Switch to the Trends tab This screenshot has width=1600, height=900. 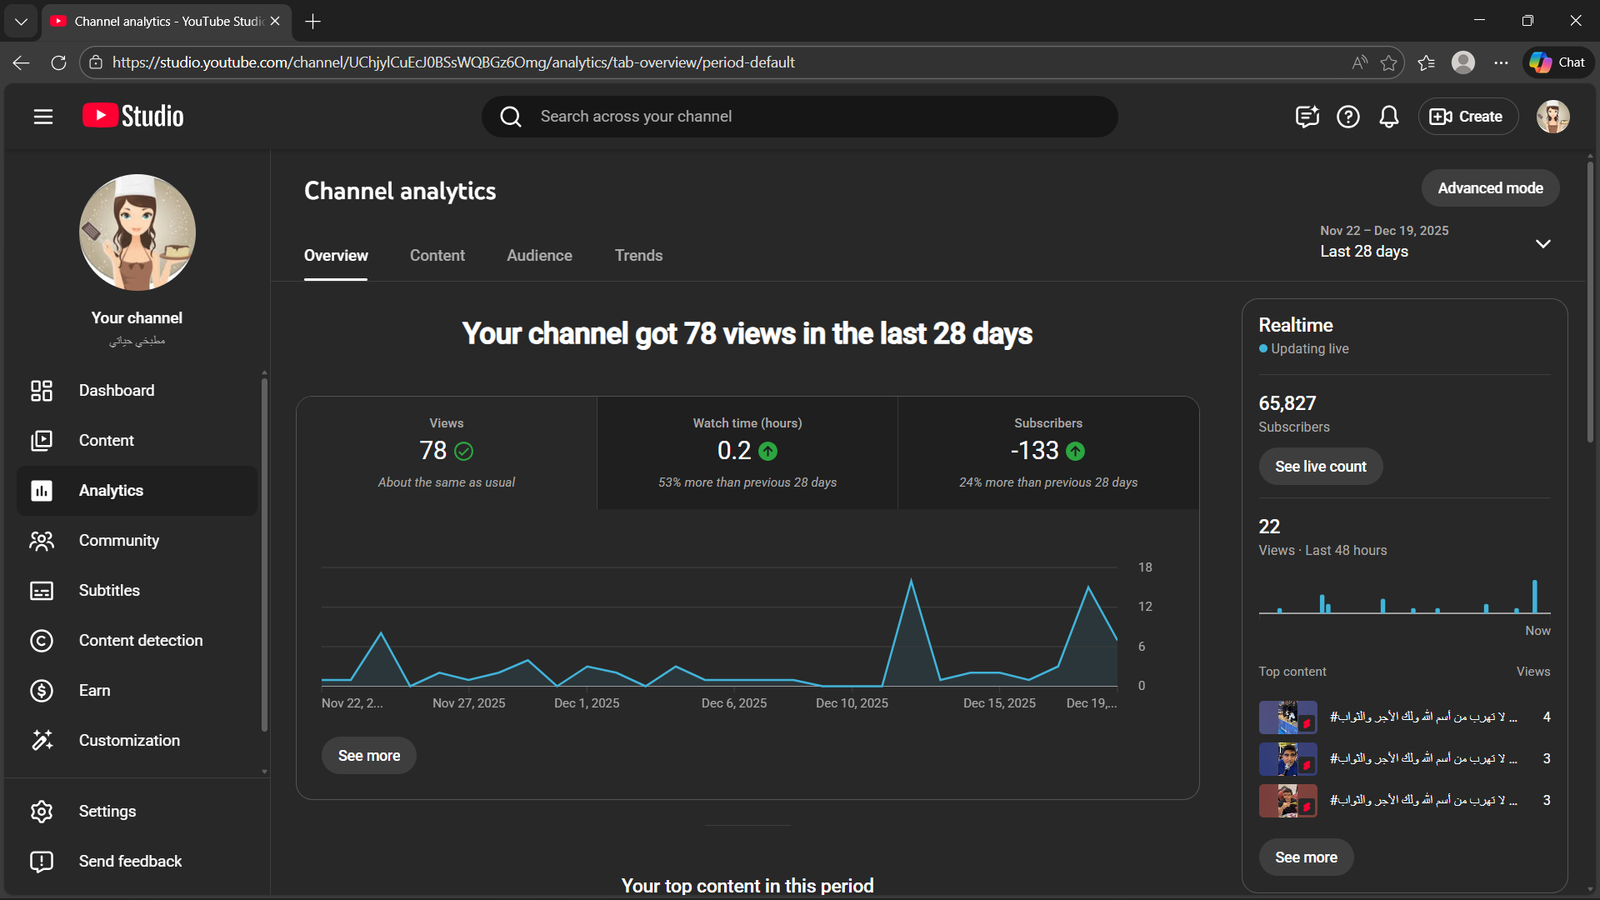(x=638, y=256)
